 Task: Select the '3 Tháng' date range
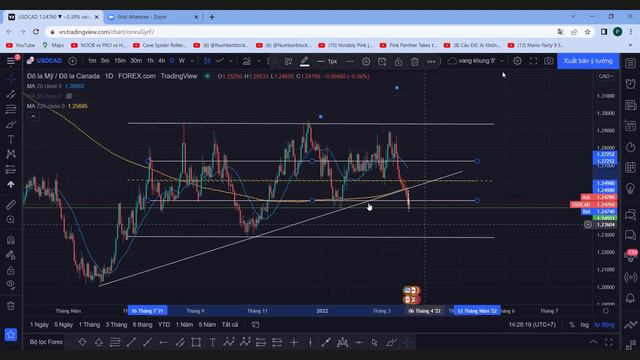pyautogui.click(x=116, y=324)
